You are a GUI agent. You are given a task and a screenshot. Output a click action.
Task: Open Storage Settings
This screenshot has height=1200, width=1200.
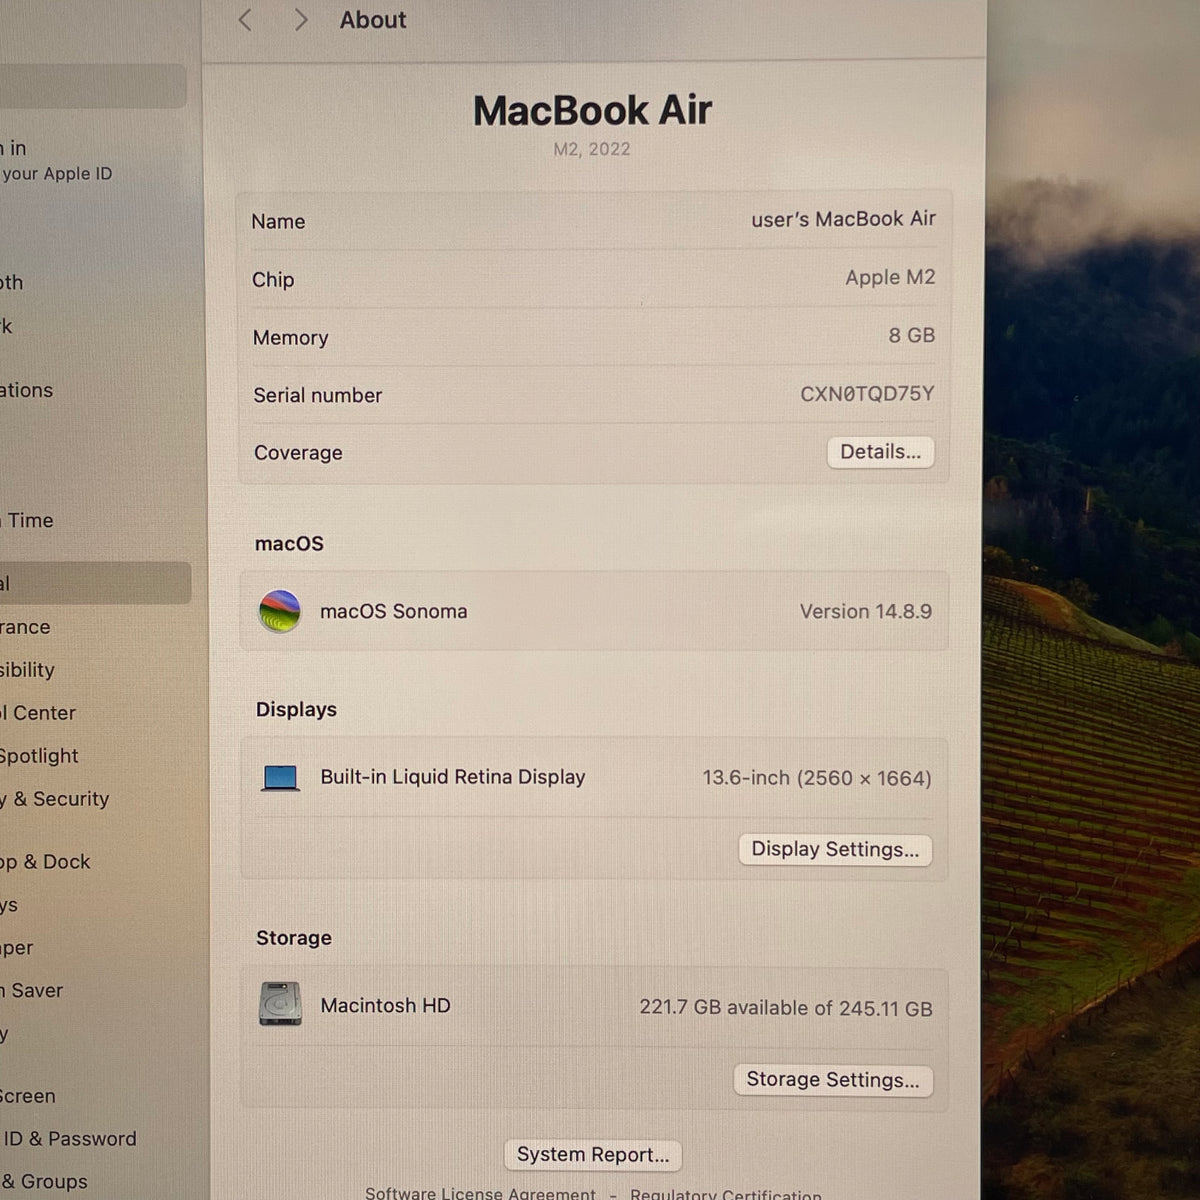coord(833,1080)
